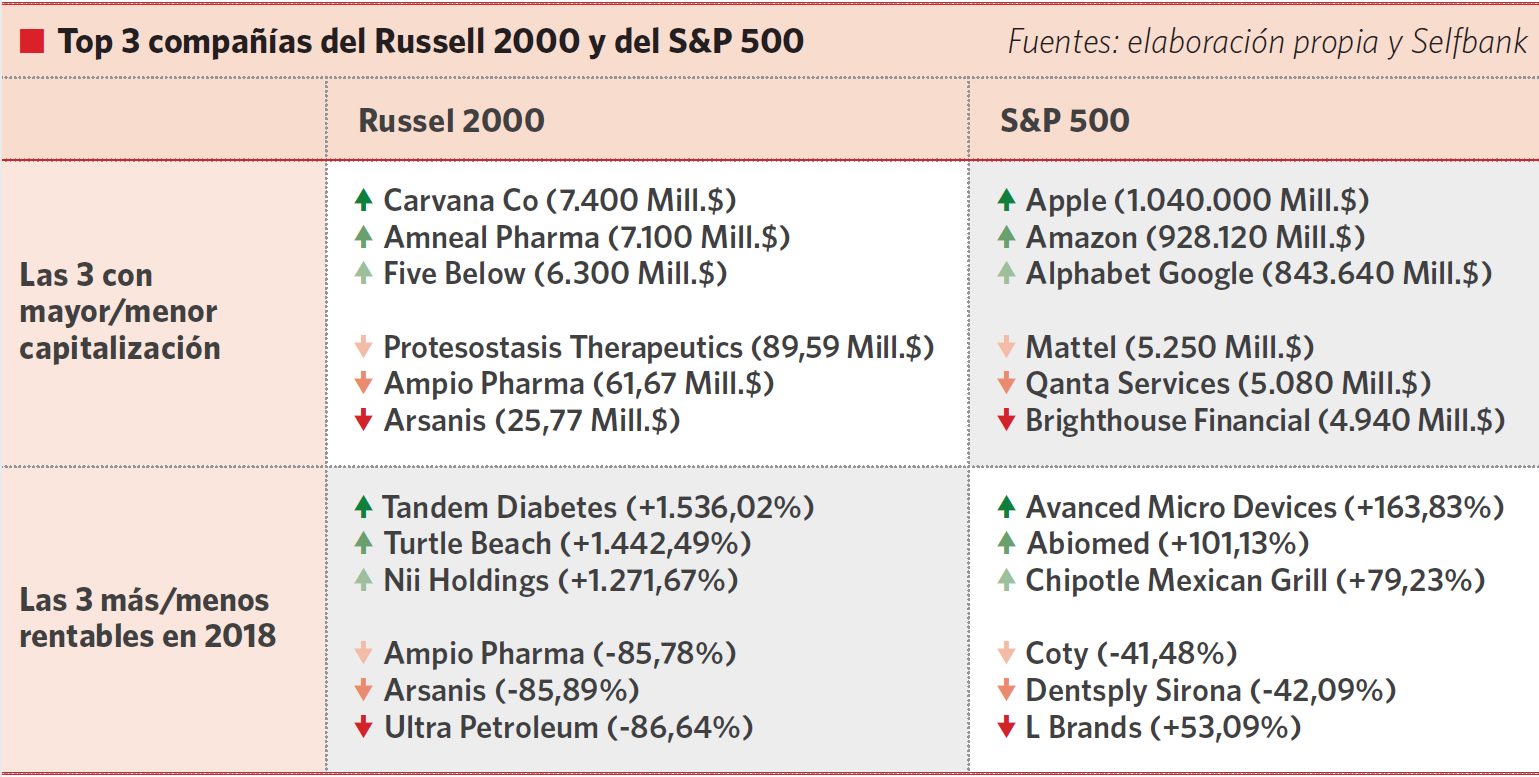Select the S&P 500 column header
Viewport: 1539px width, 777px height.
pos(1064,121)
